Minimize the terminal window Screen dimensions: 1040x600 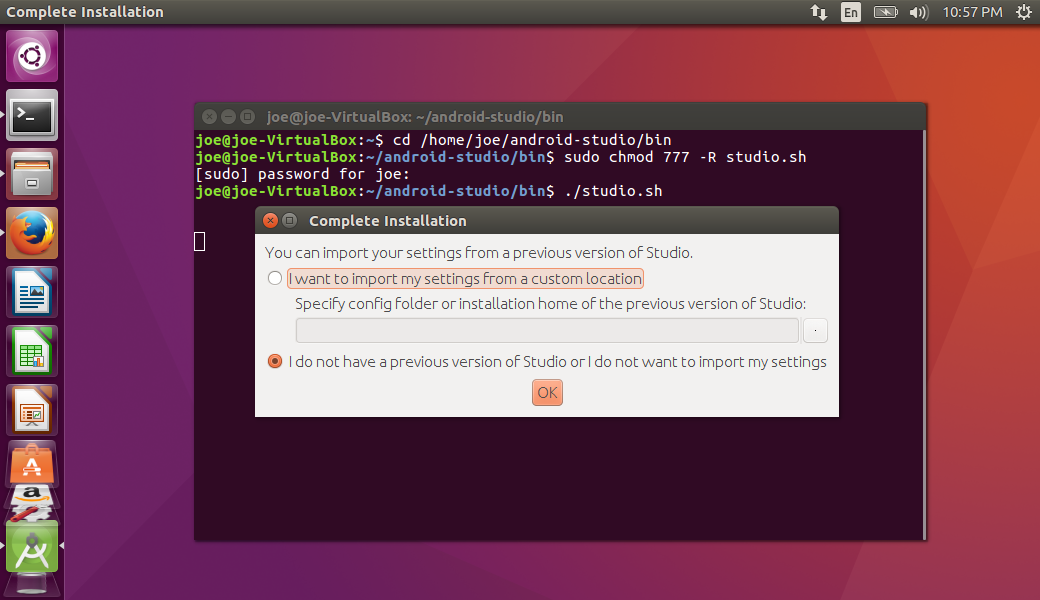(x=228, y=117)
